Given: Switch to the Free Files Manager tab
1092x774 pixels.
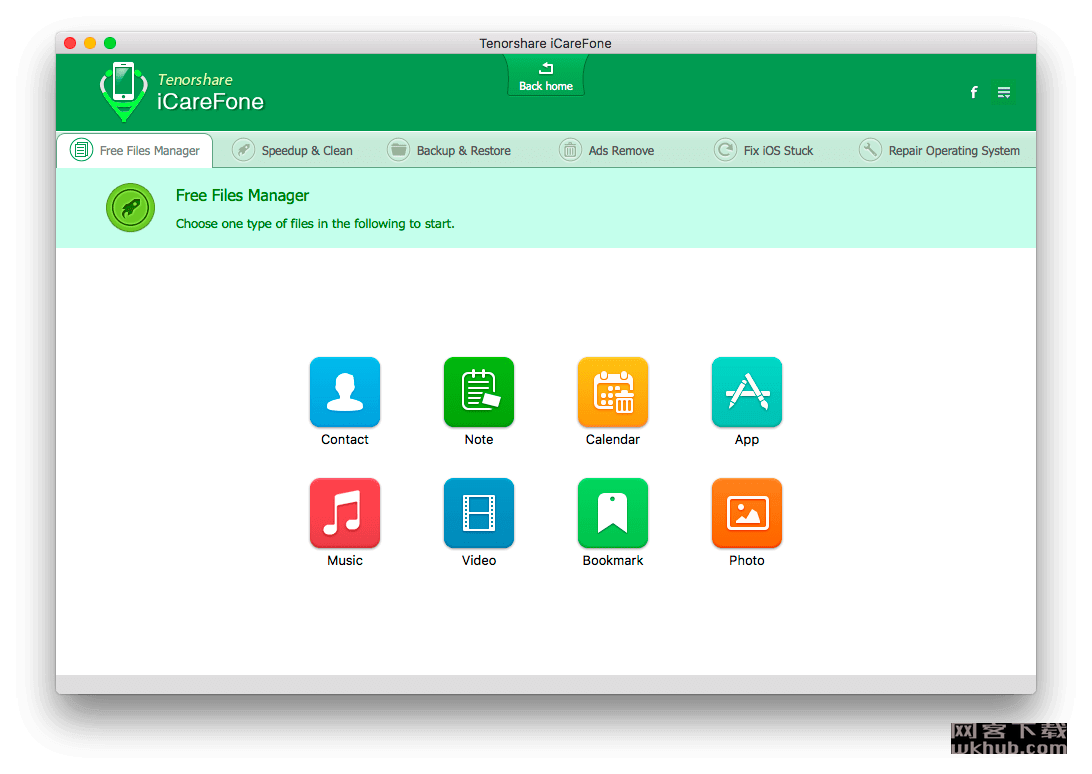Looking at the screenshot, I should (x=135, y=150).
